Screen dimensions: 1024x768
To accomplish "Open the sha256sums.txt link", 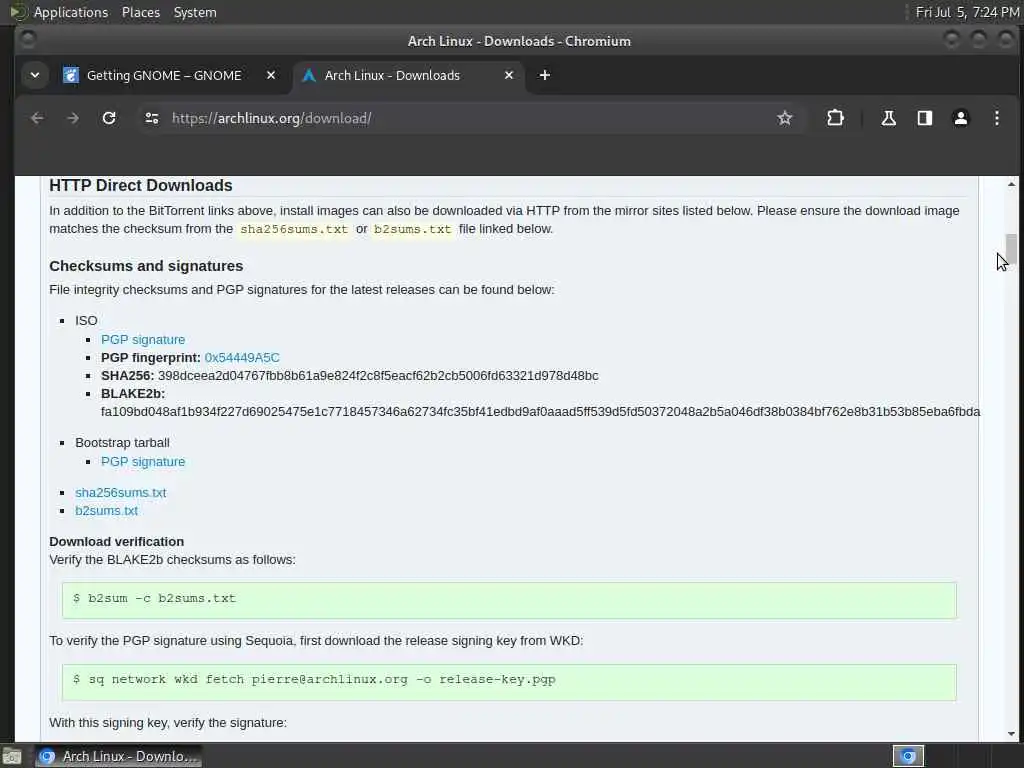I will [121, 492].
